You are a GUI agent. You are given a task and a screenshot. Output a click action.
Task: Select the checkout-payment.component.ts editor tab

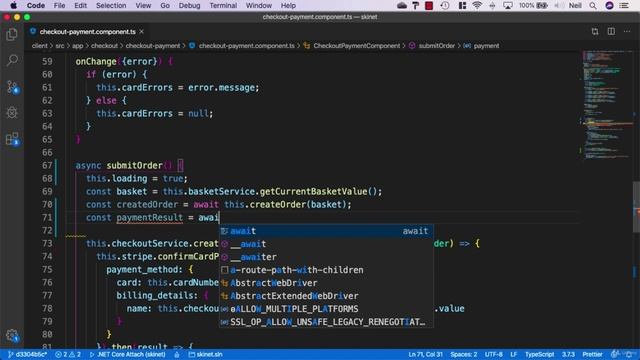click(x=87, y=31)
